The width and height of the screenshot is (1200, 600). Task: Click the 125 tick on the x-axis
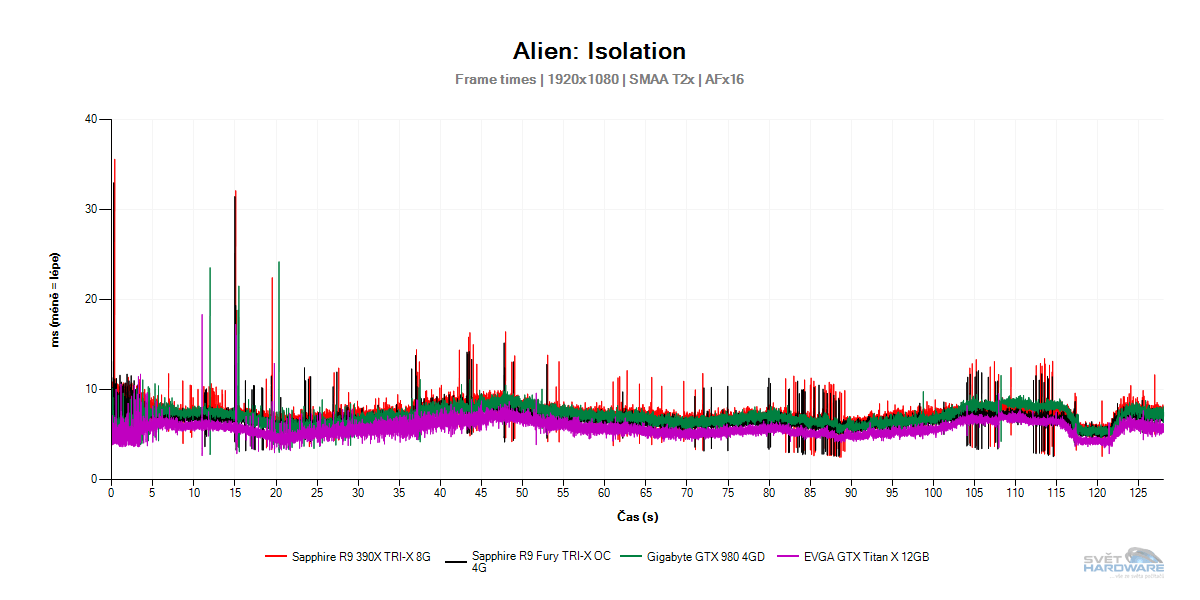click(1138, 493)
